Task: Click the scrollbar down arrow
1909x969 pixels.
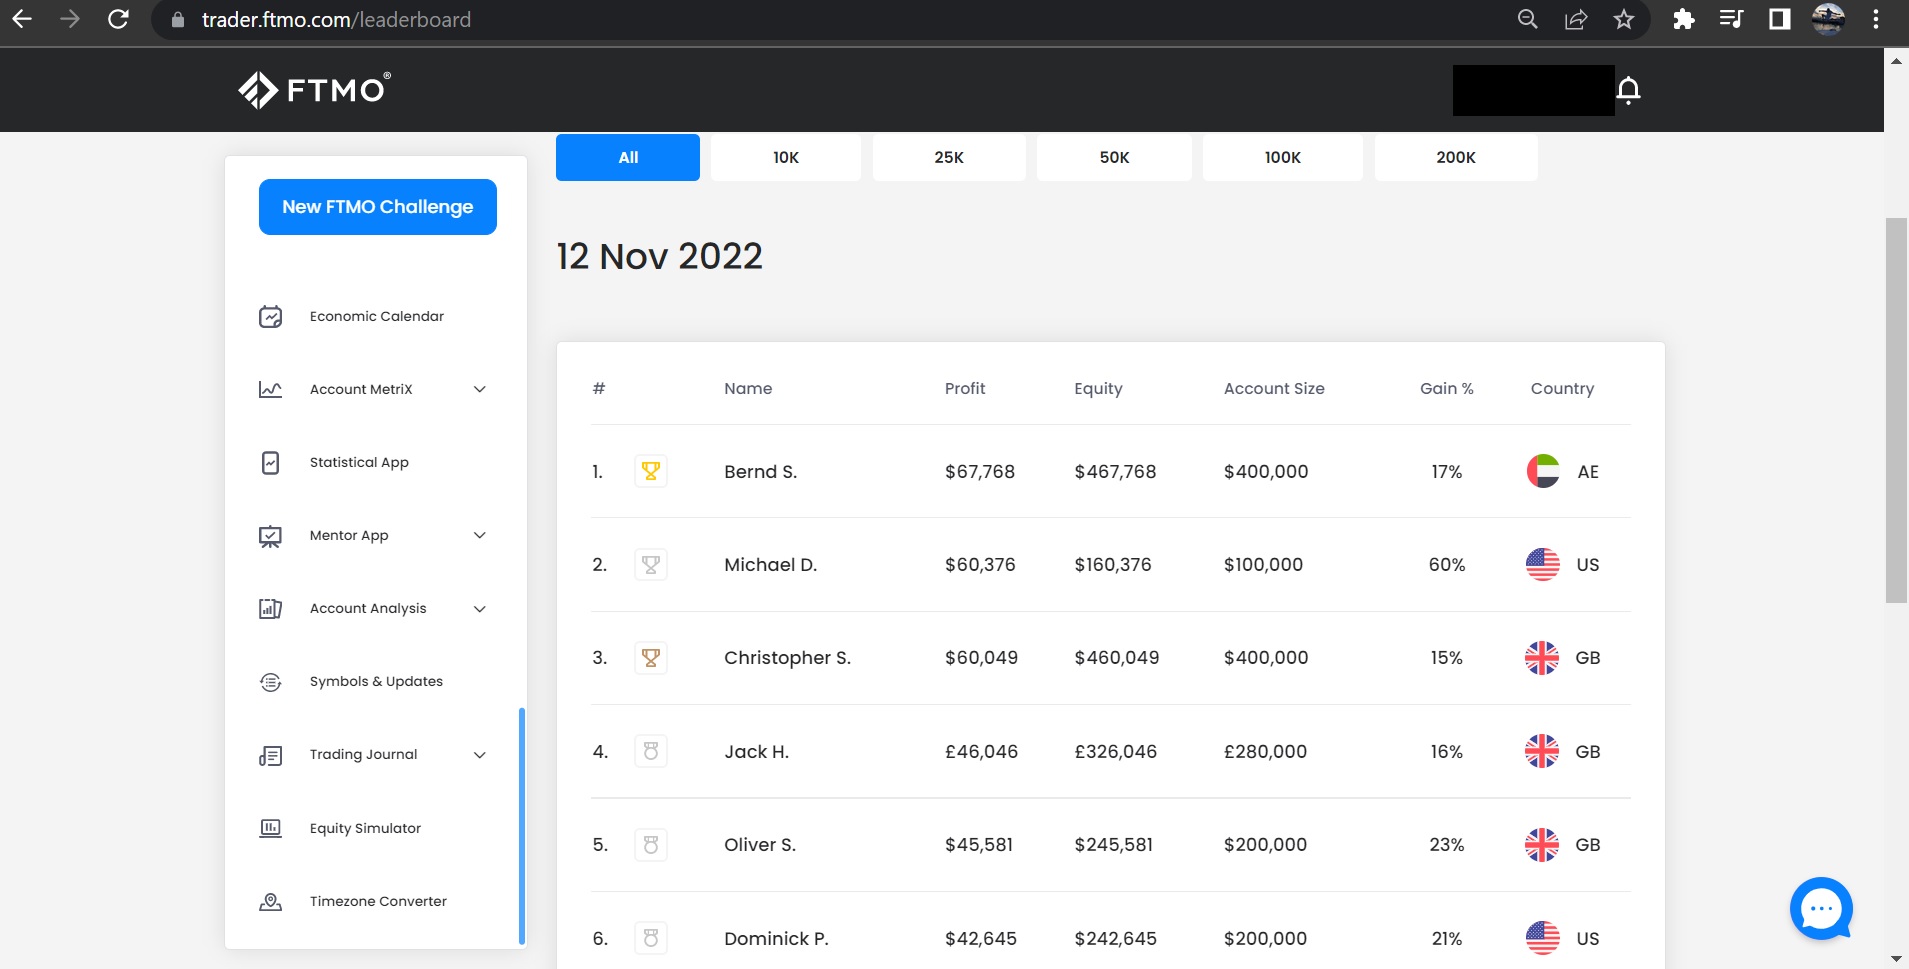Action: point(1896,959)
